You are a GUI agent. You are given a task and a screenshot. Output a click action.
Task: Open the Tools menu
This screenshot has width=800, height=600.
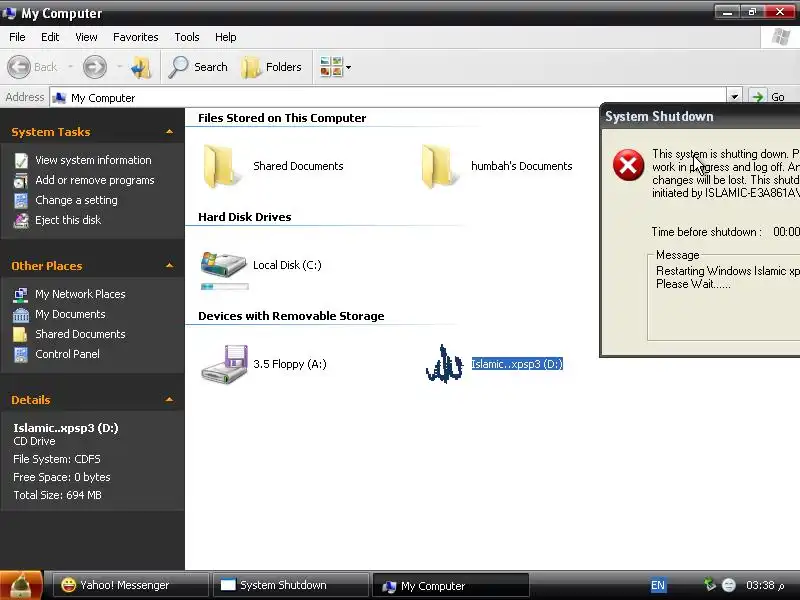coord(187,37)
